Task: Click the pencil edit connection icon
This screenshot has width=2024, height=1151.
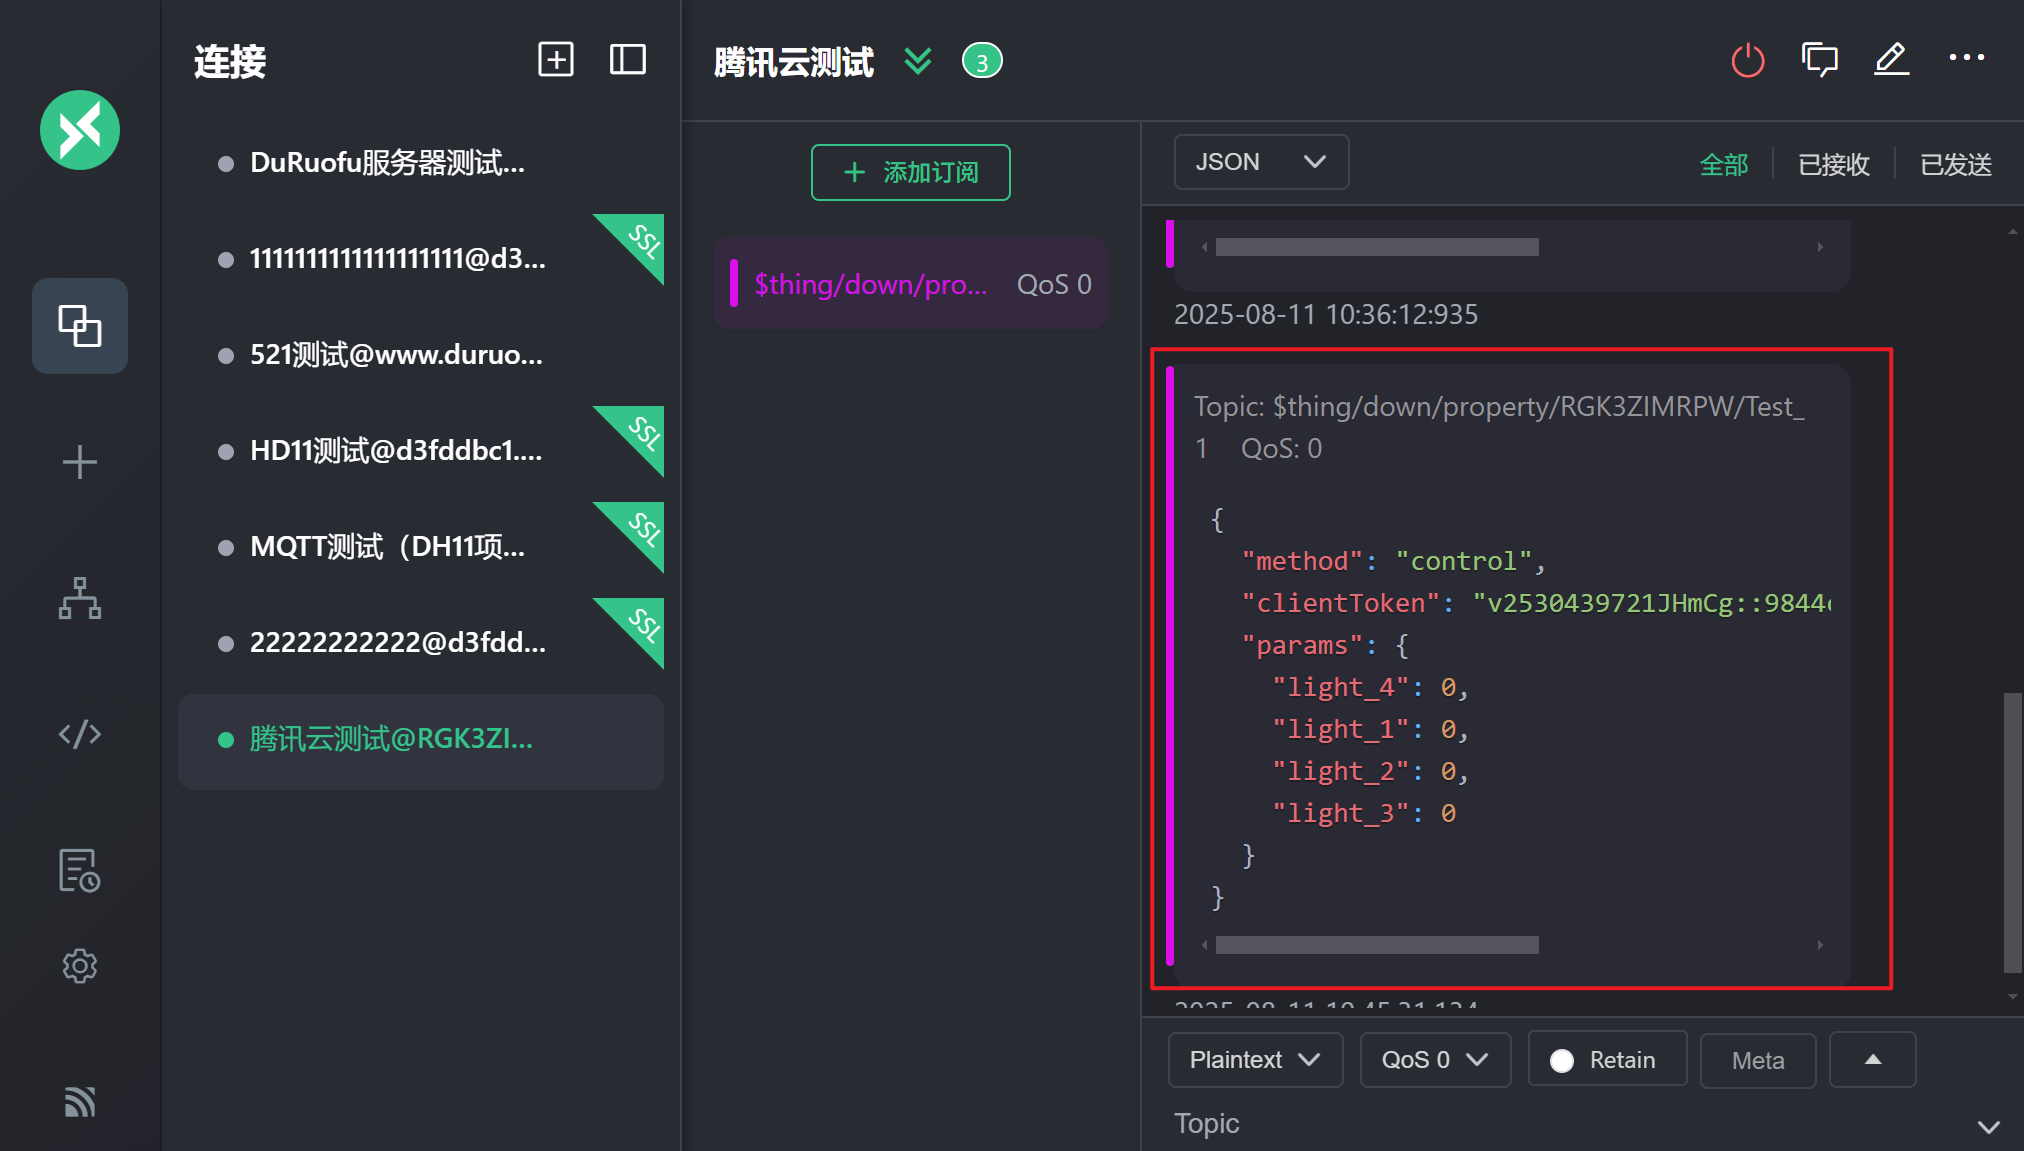Action: (1891, 60)
